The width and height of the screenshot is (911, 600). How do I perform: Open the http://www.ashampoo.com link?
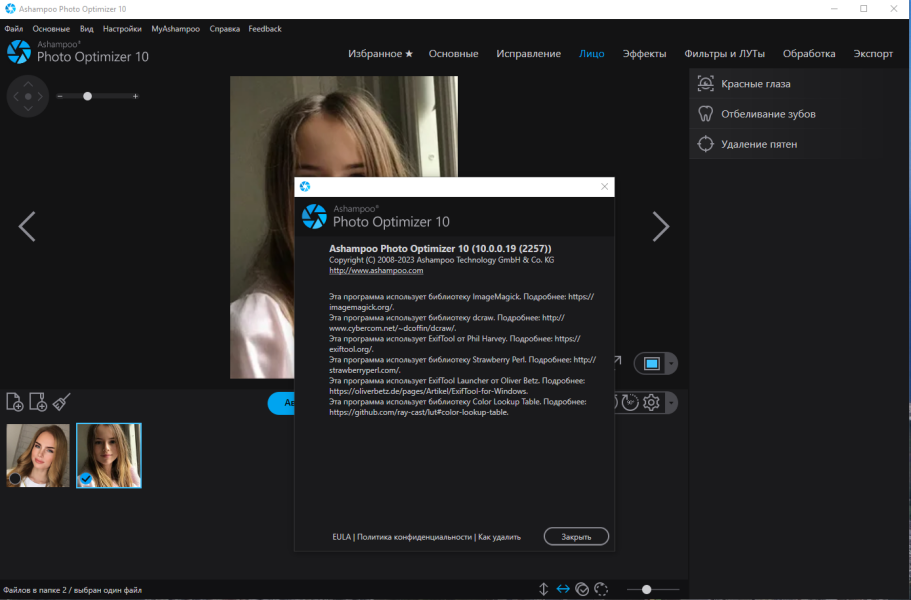376,271
